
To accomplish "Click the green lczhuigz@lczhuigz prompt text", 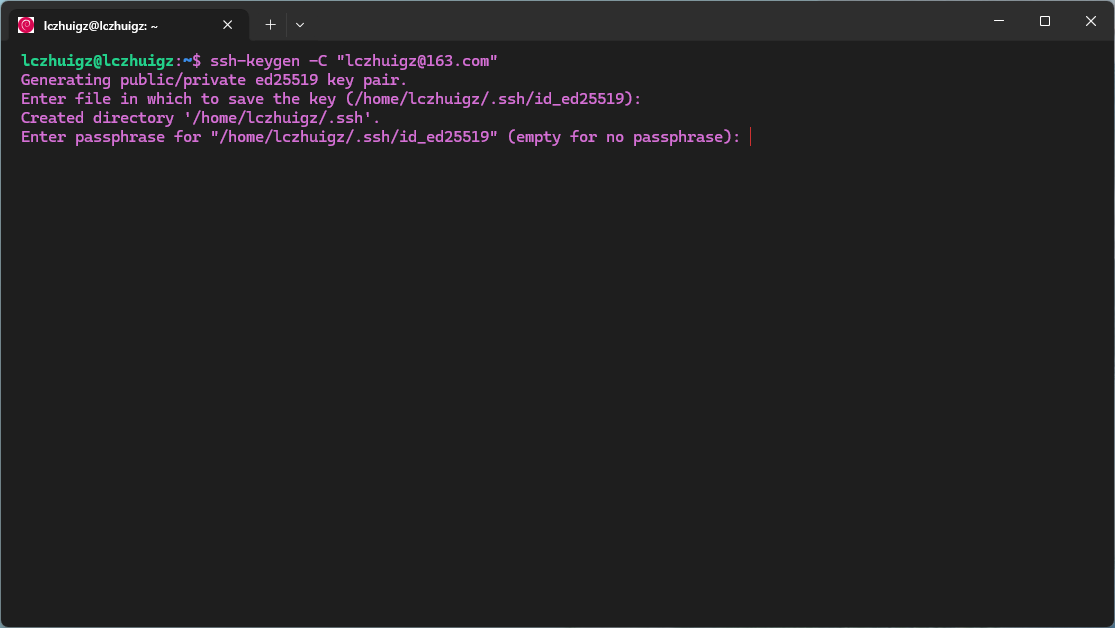I will pos(97,61).
